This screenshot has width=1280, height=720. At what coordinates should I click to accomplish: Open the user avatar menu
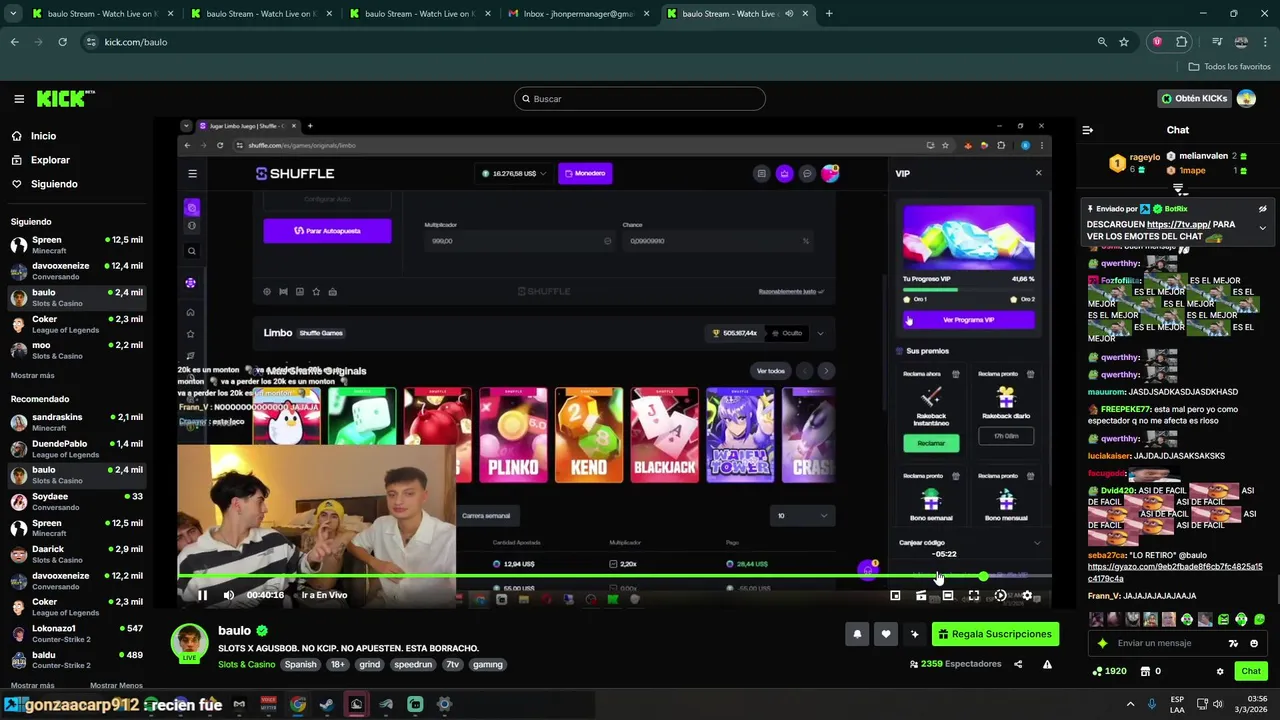1246,99
